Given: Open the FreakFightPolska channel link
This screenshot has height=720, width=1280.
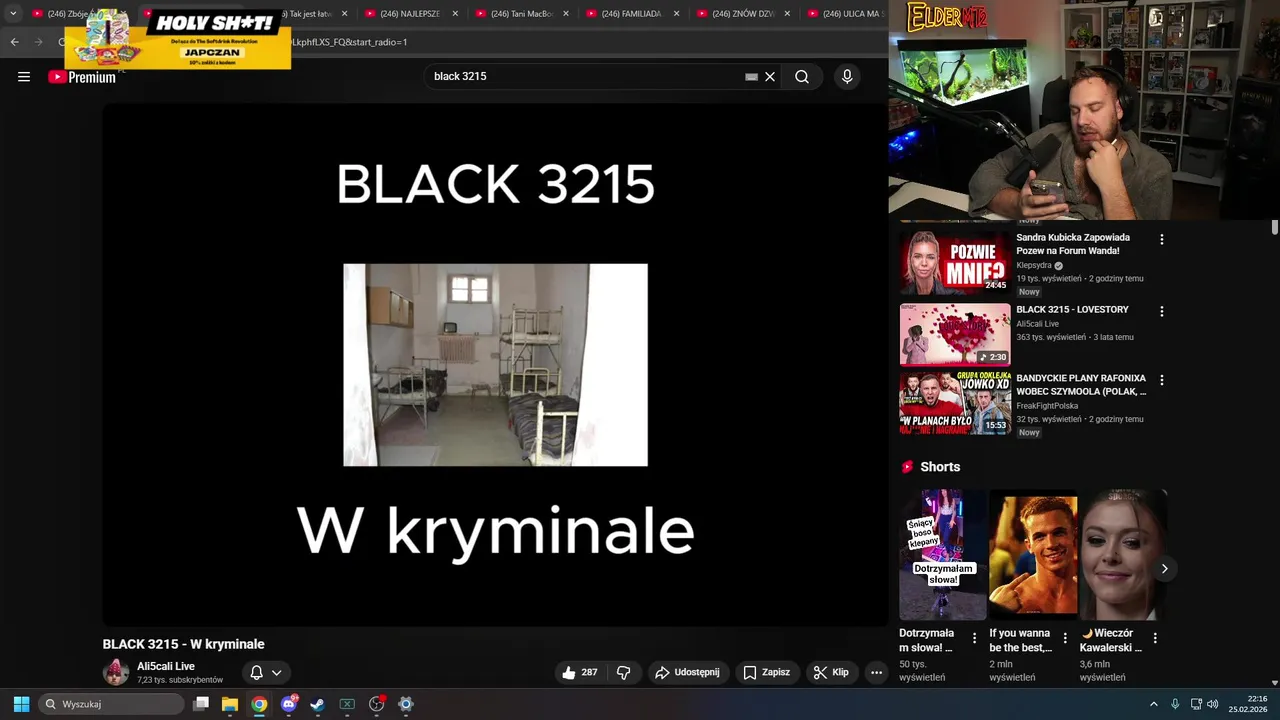Looking at the screenshot, I should (1047, 406).
